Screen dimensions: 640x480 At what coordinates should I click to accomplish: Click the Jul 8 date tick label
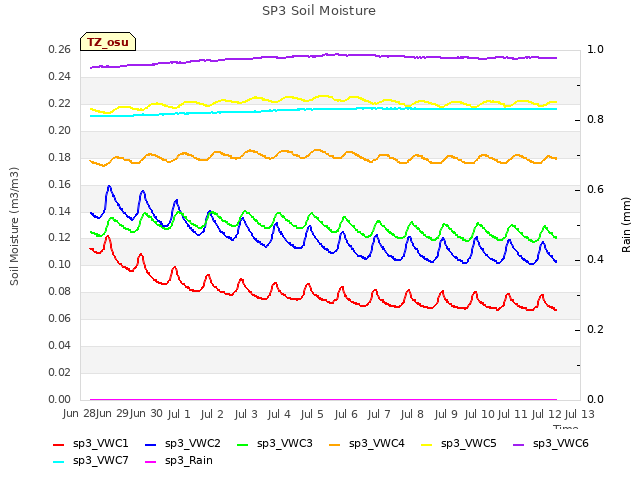click(x=412, y=414)
